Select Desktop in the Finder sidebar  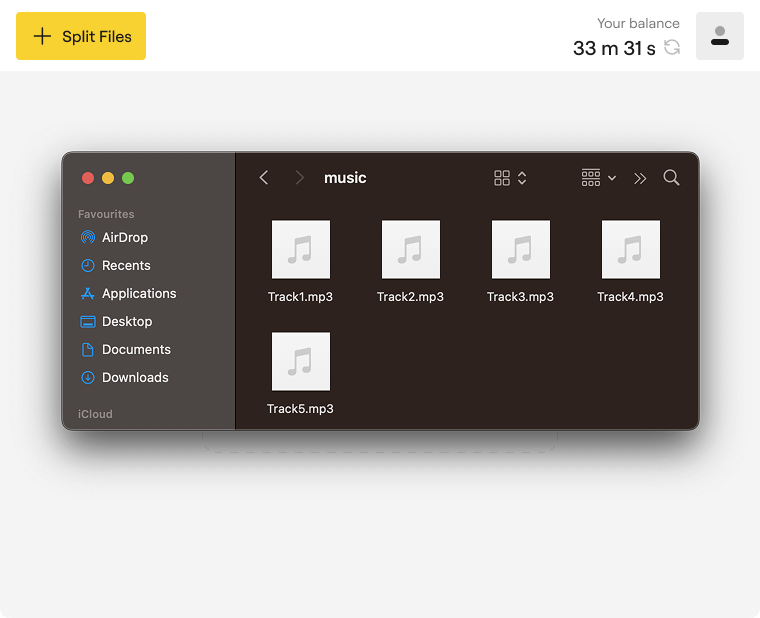point(127,321)
